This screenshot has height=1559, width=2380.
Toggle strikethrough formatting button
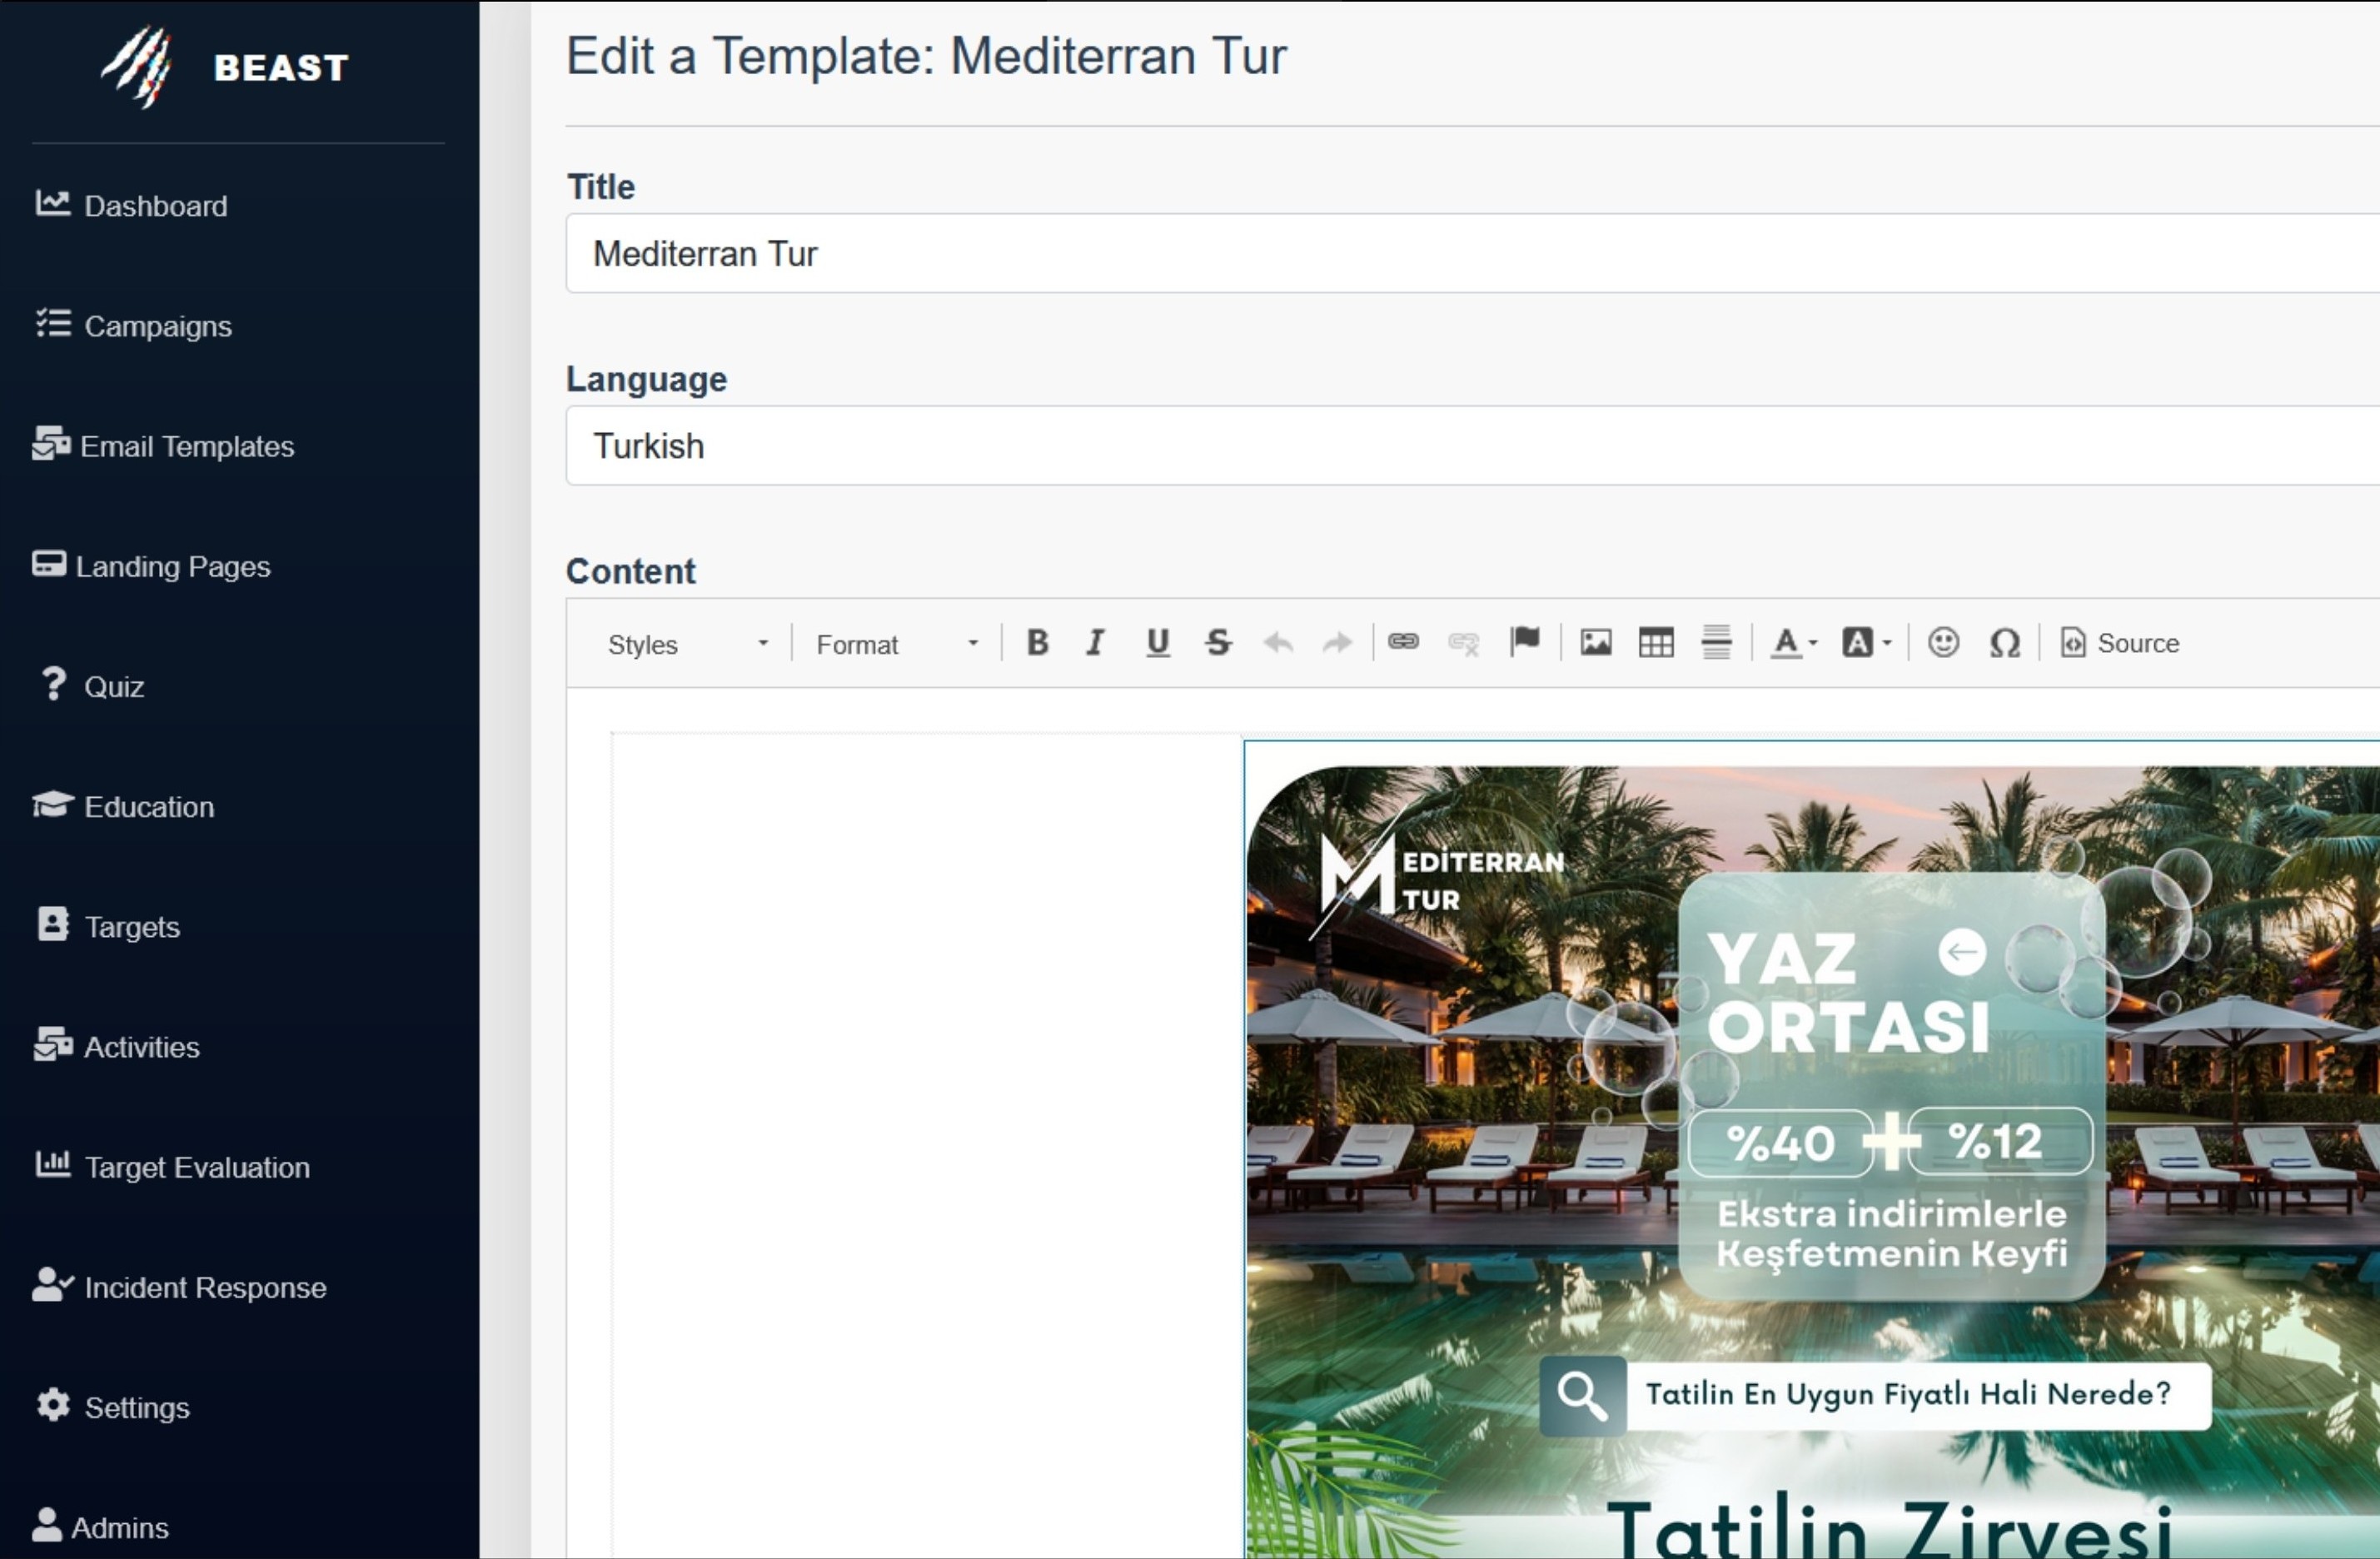(1217, 643)
